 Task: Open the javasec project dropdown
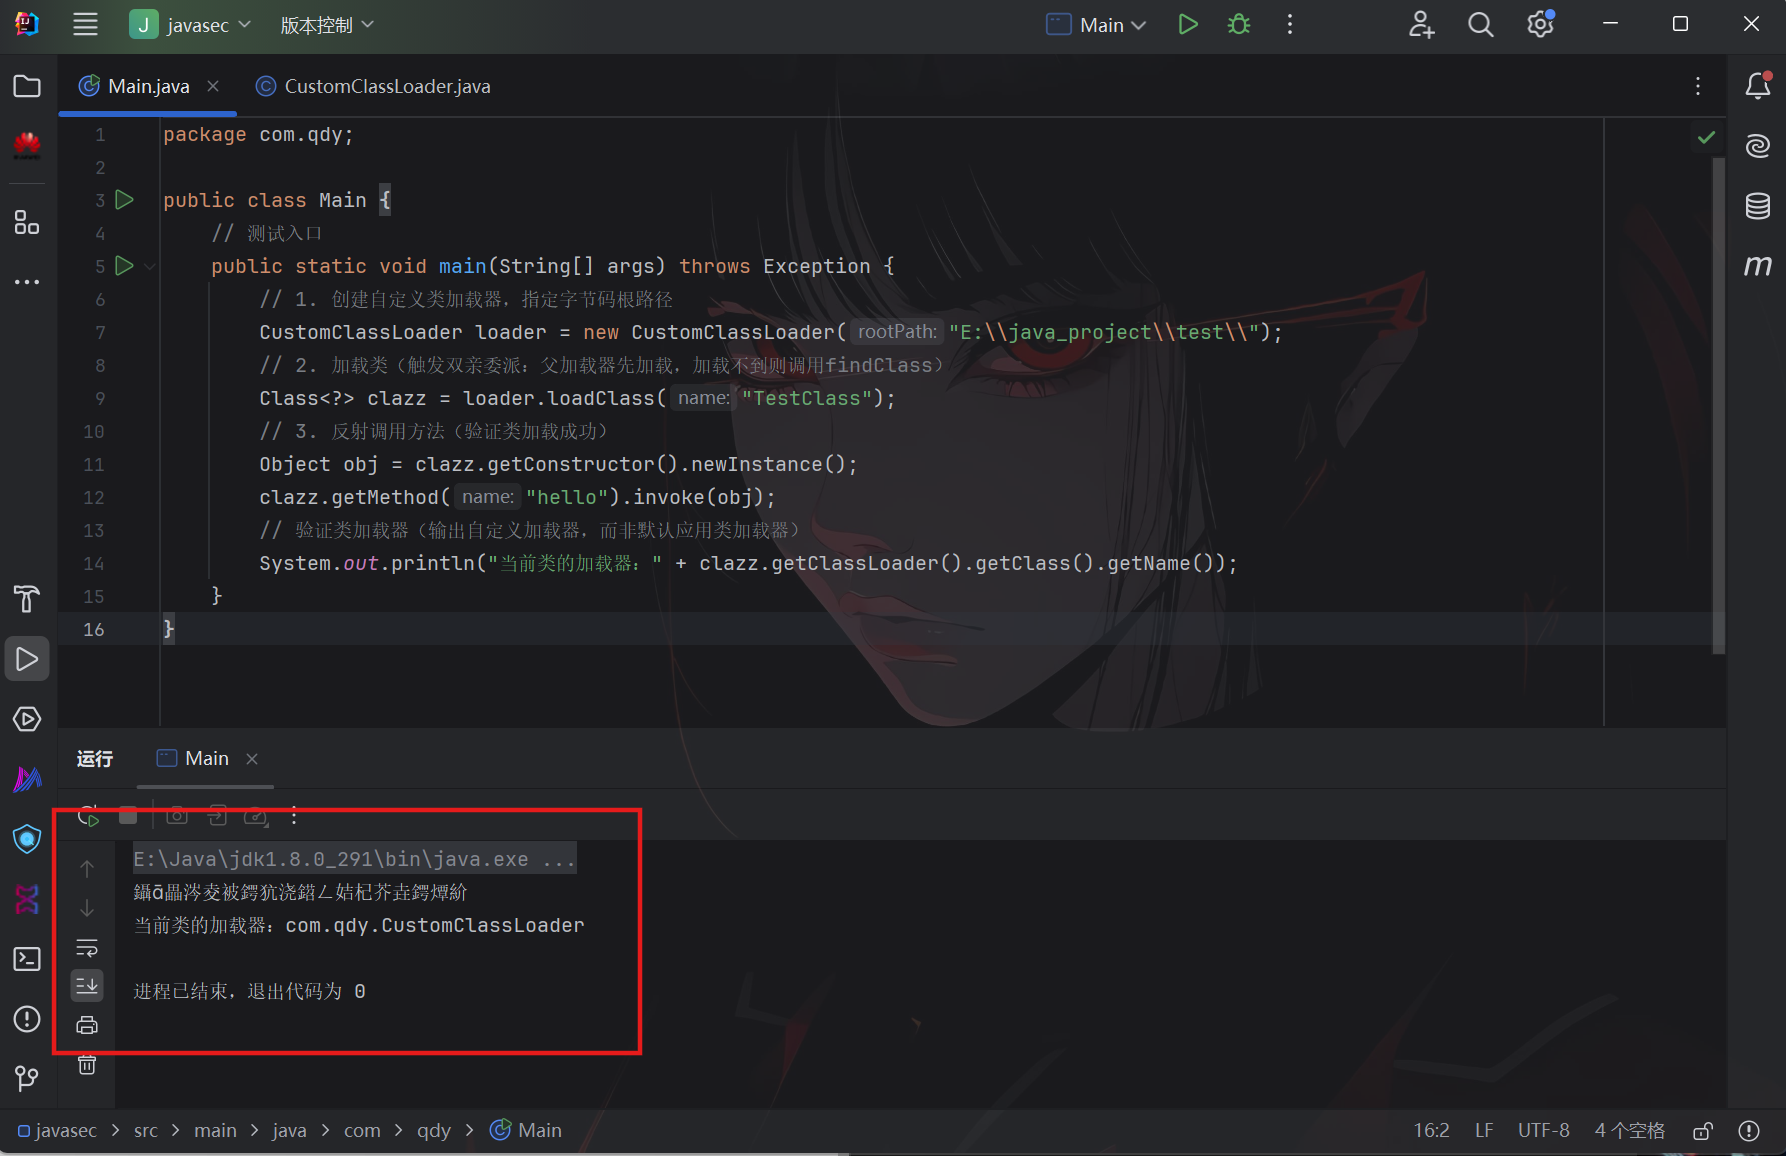tap(190, 25)
